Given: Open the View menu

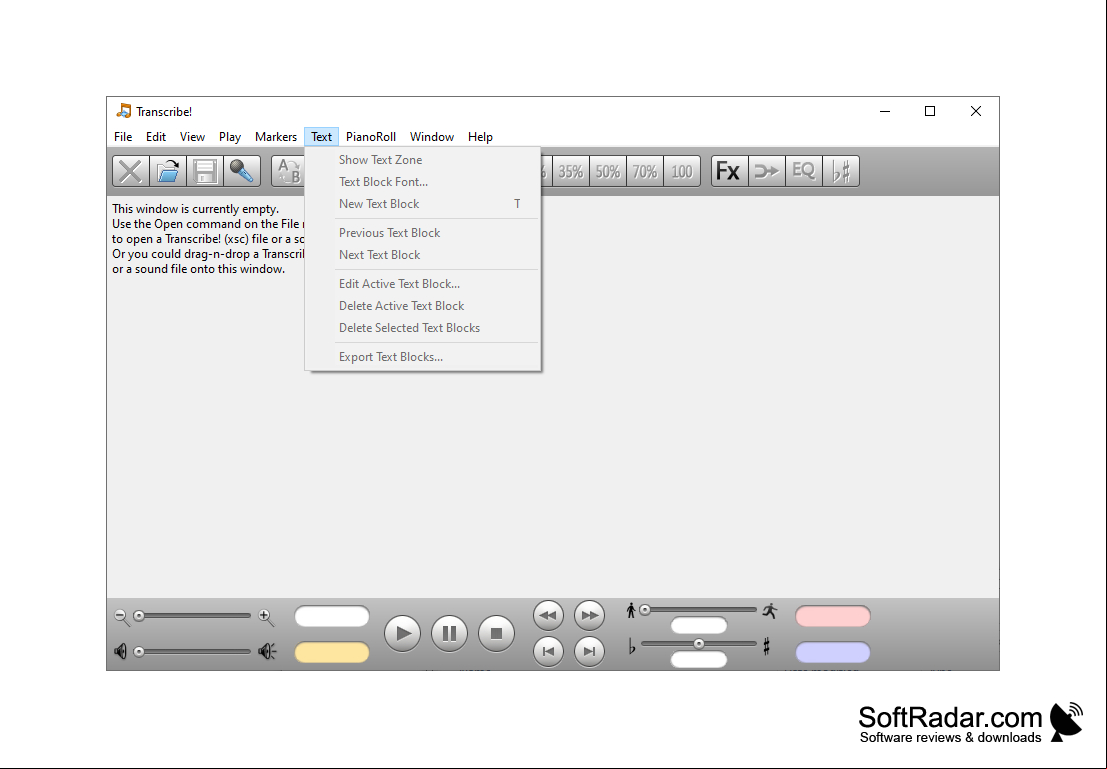Looking at the screenshot, I should click(192, 137).
